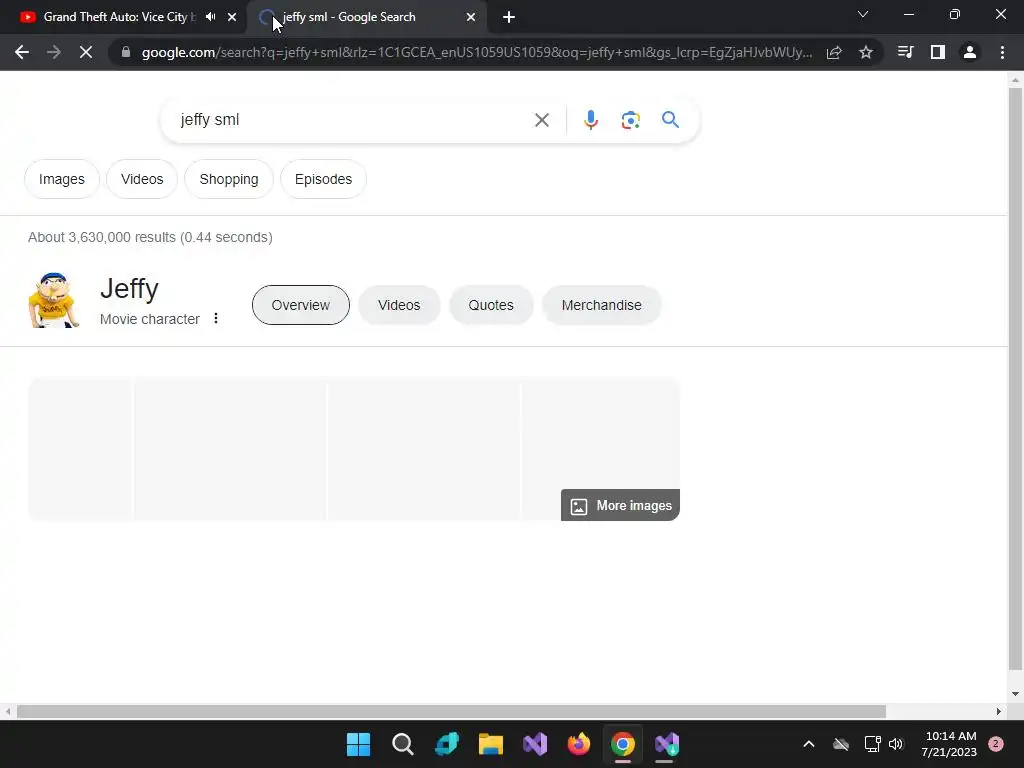Filter results by Videos chip
1024x768 pixels.
click(142, 179)
